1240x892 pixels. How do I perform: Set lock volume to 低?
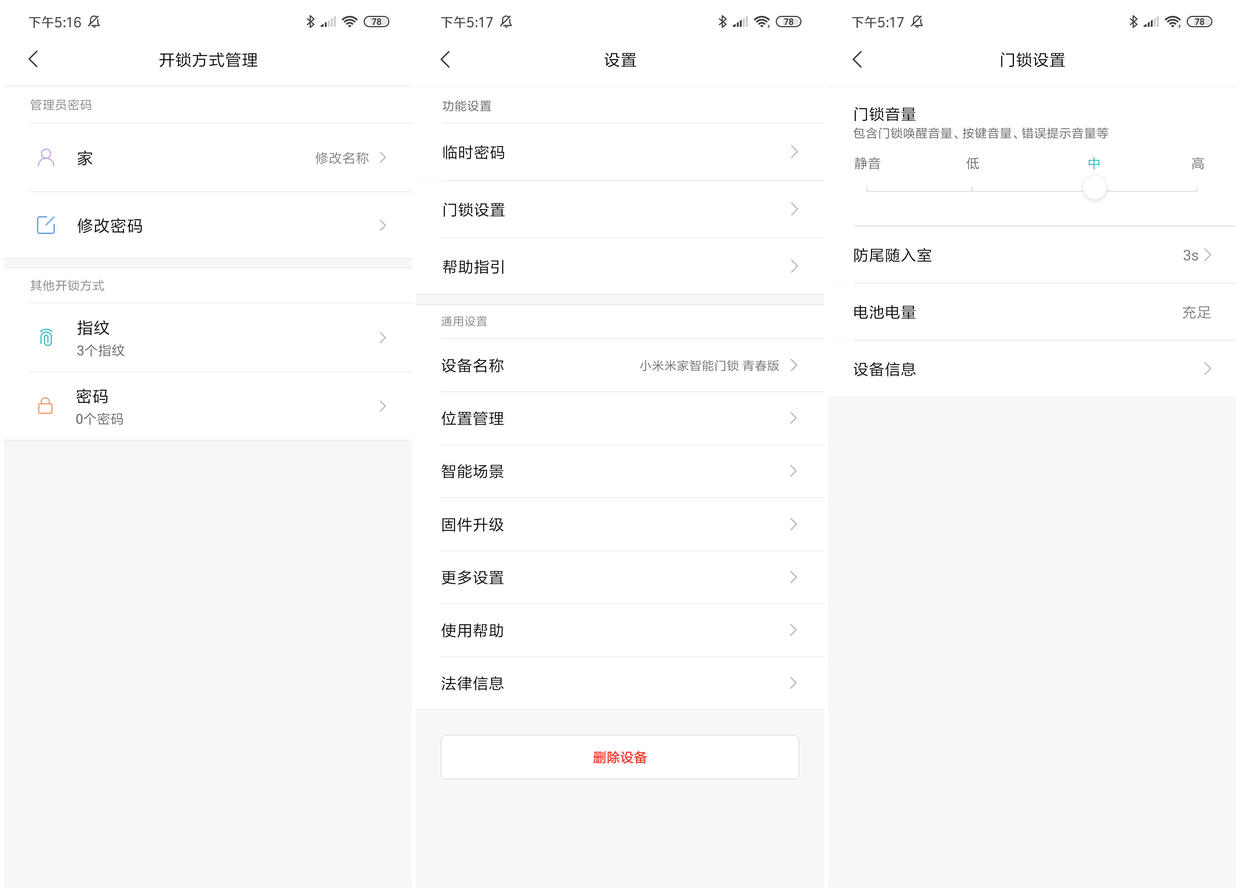tap(972, 188)
